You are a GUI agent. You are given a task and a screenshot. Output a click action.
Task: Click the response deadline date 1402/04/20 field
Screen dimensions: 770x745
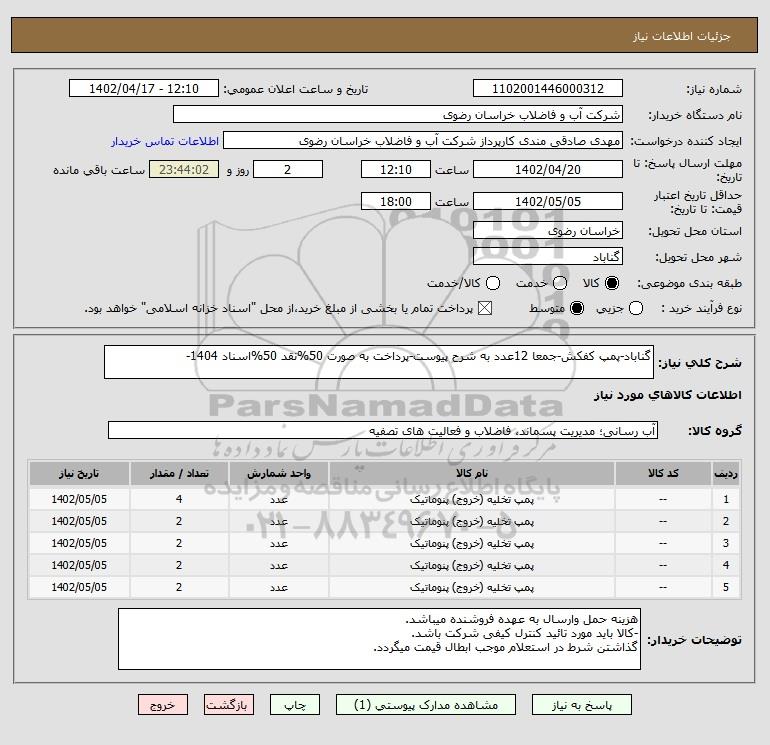click(548, 169)
